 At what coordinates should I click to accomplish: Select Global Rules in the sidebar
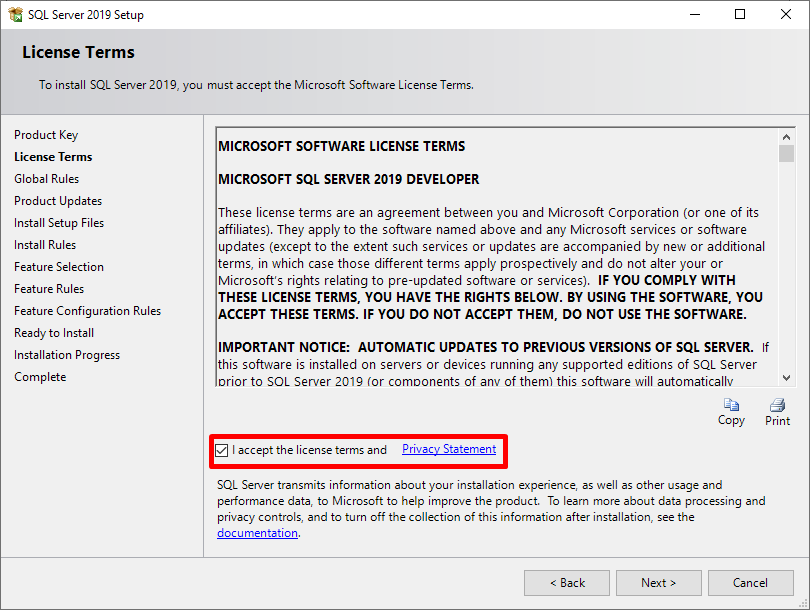click(x=47, y=179)
